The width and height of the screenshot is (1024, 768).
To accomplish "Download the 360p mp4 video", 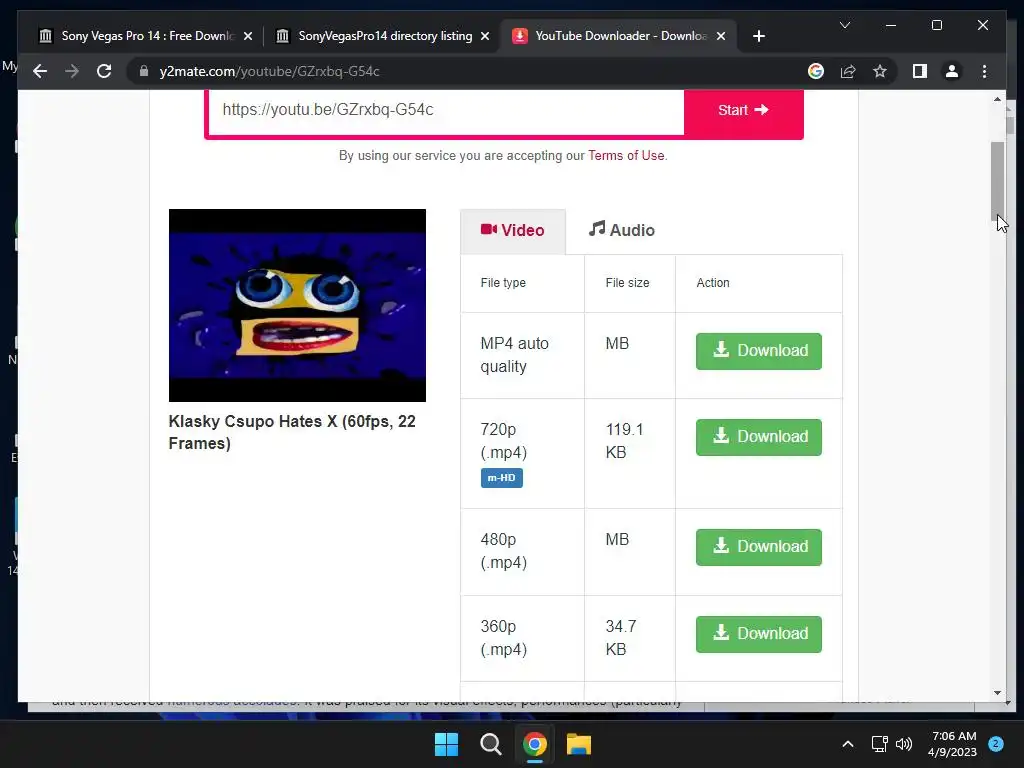I will point(758,633).
